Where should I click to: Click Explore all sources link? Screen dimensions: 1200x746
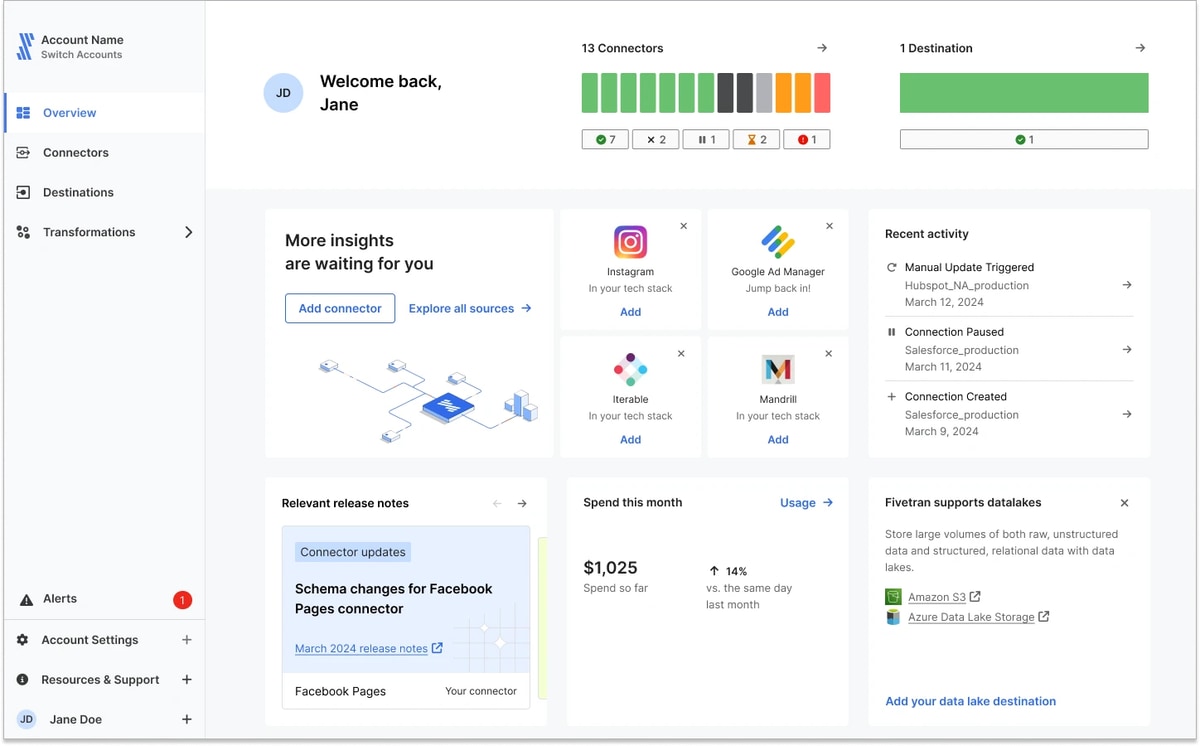470,308
